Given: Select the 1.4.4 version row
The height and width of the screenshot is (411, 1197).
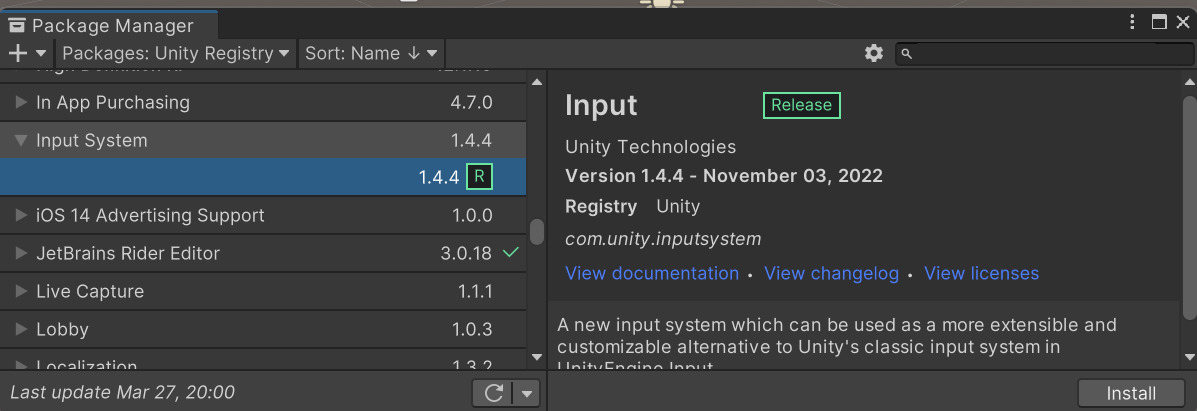Looking at the screenshot, I should coord(263,177).
